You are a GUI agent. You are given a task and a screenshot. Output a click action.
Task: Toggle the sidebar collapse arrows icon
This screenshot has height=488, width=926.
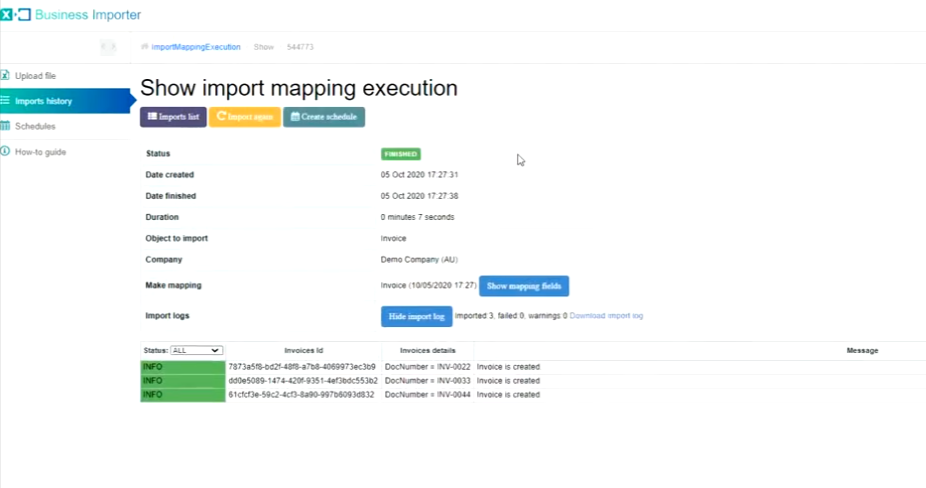pos(108,47)
